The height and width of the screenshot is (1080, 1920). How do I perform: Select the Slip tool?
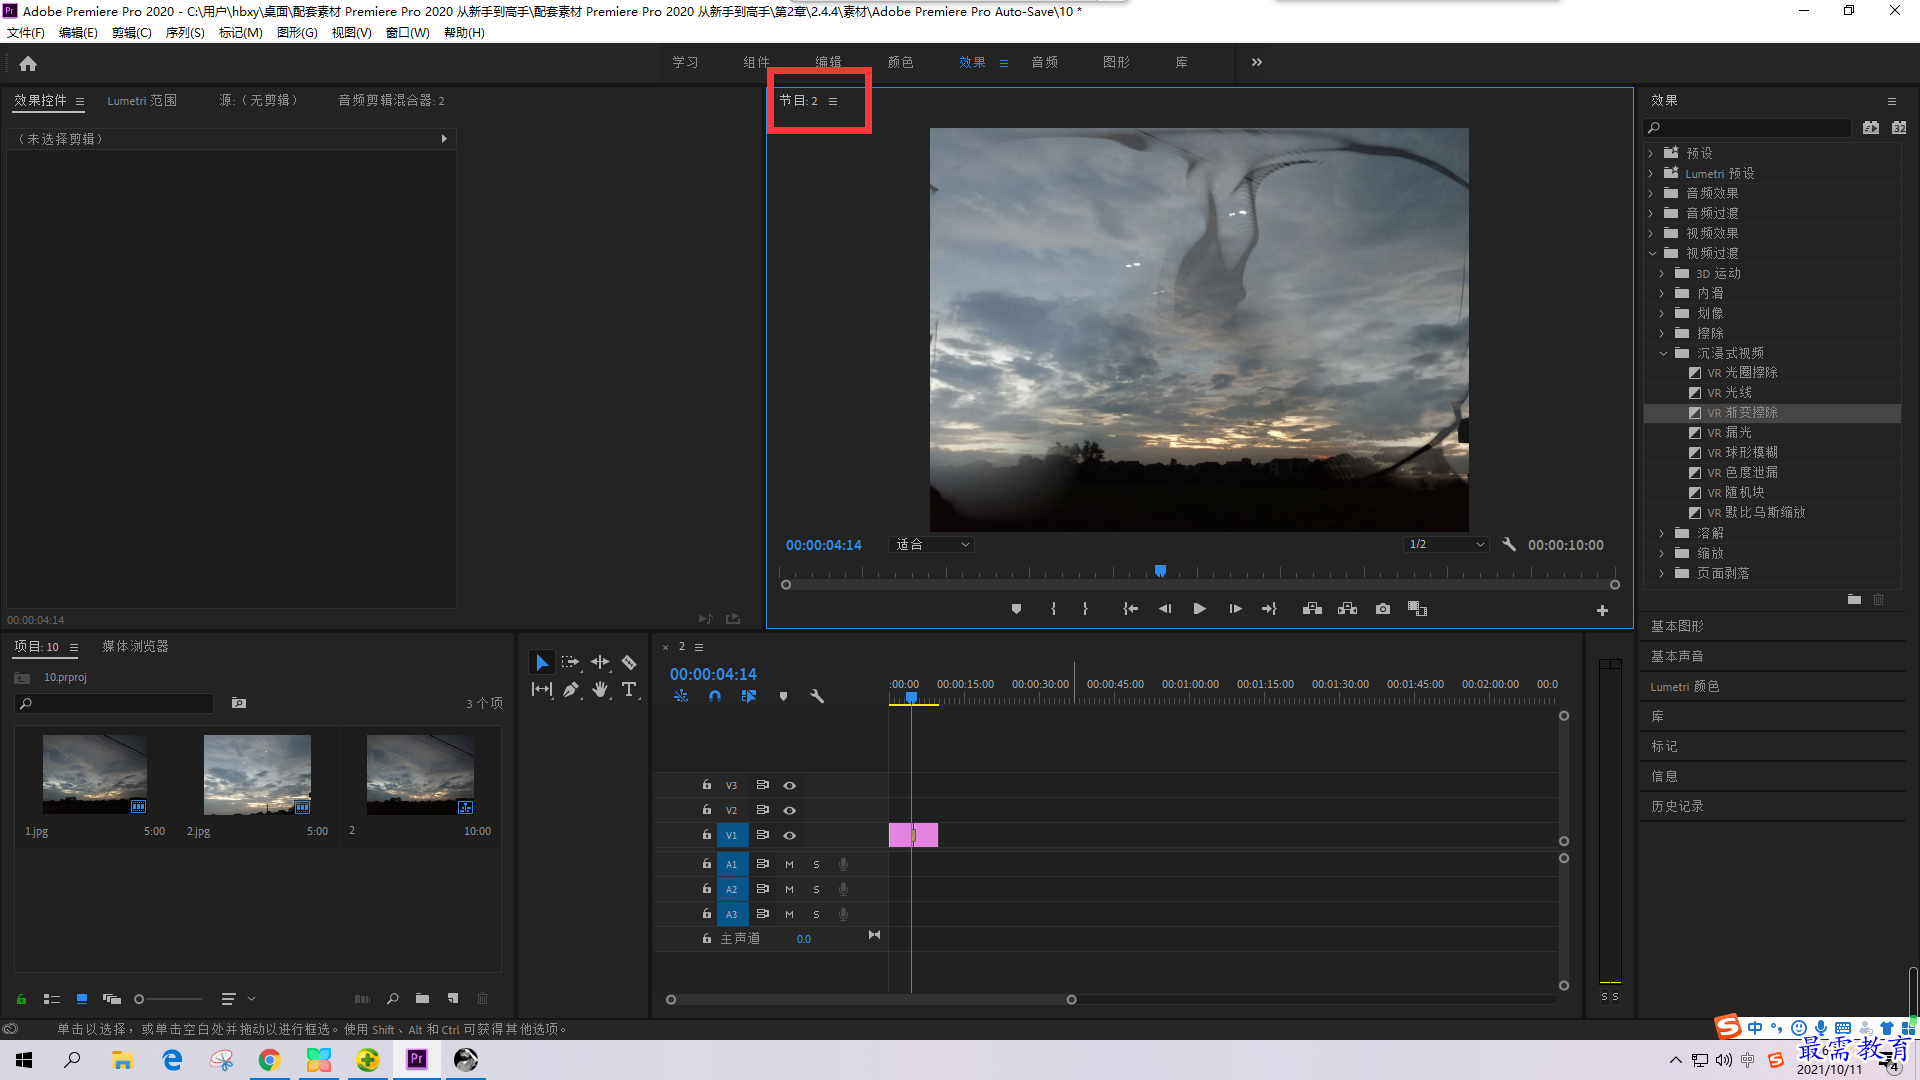coord(541,689)
